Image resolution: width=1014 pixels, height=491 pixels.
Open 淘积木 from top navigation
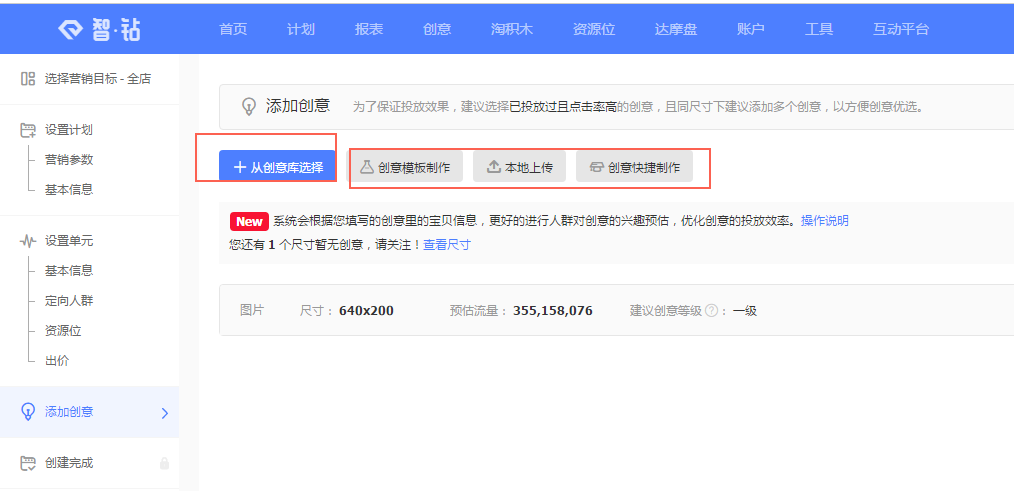click(512, 29)
